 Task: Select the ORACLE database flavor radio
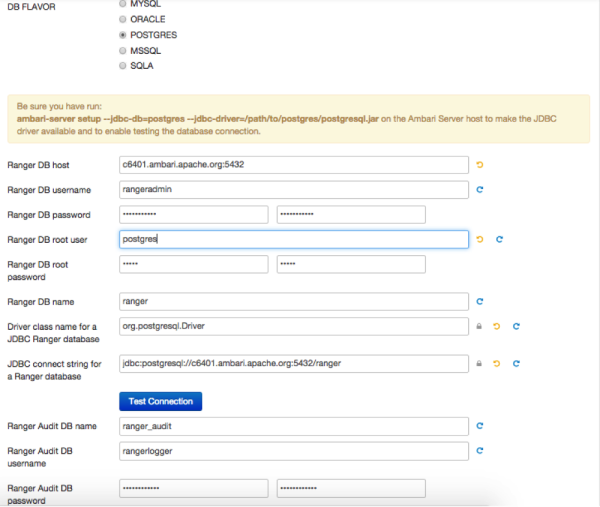tap(122, 19)
